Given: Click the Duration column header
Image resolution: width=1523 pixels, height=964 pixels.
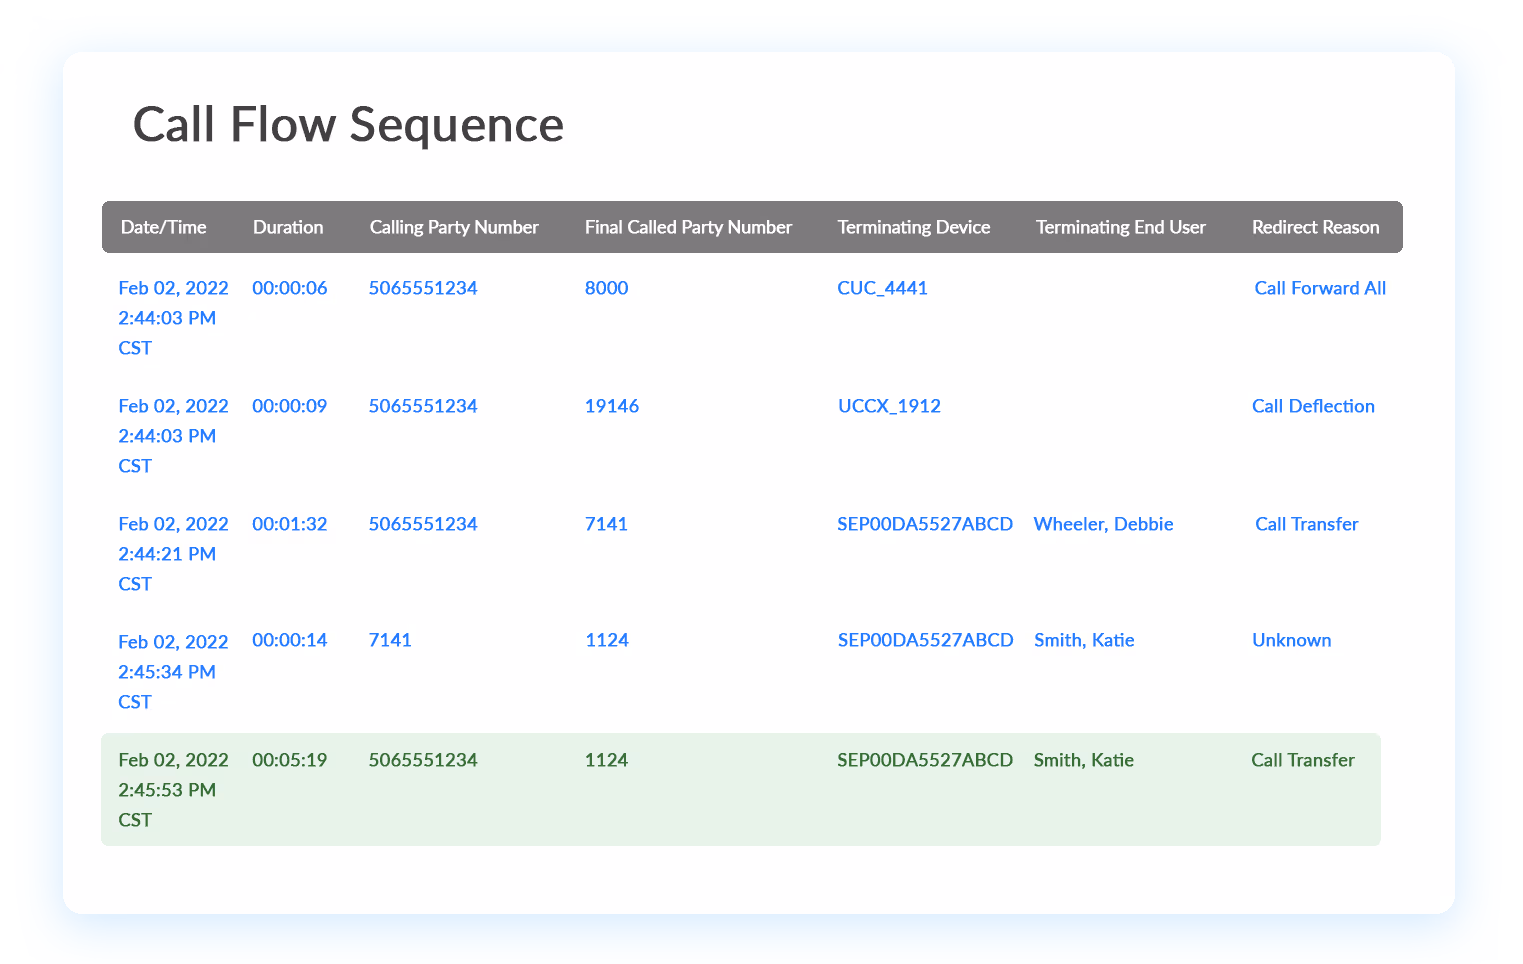Looking at the screenshot, I should click(x=288, y=227).
